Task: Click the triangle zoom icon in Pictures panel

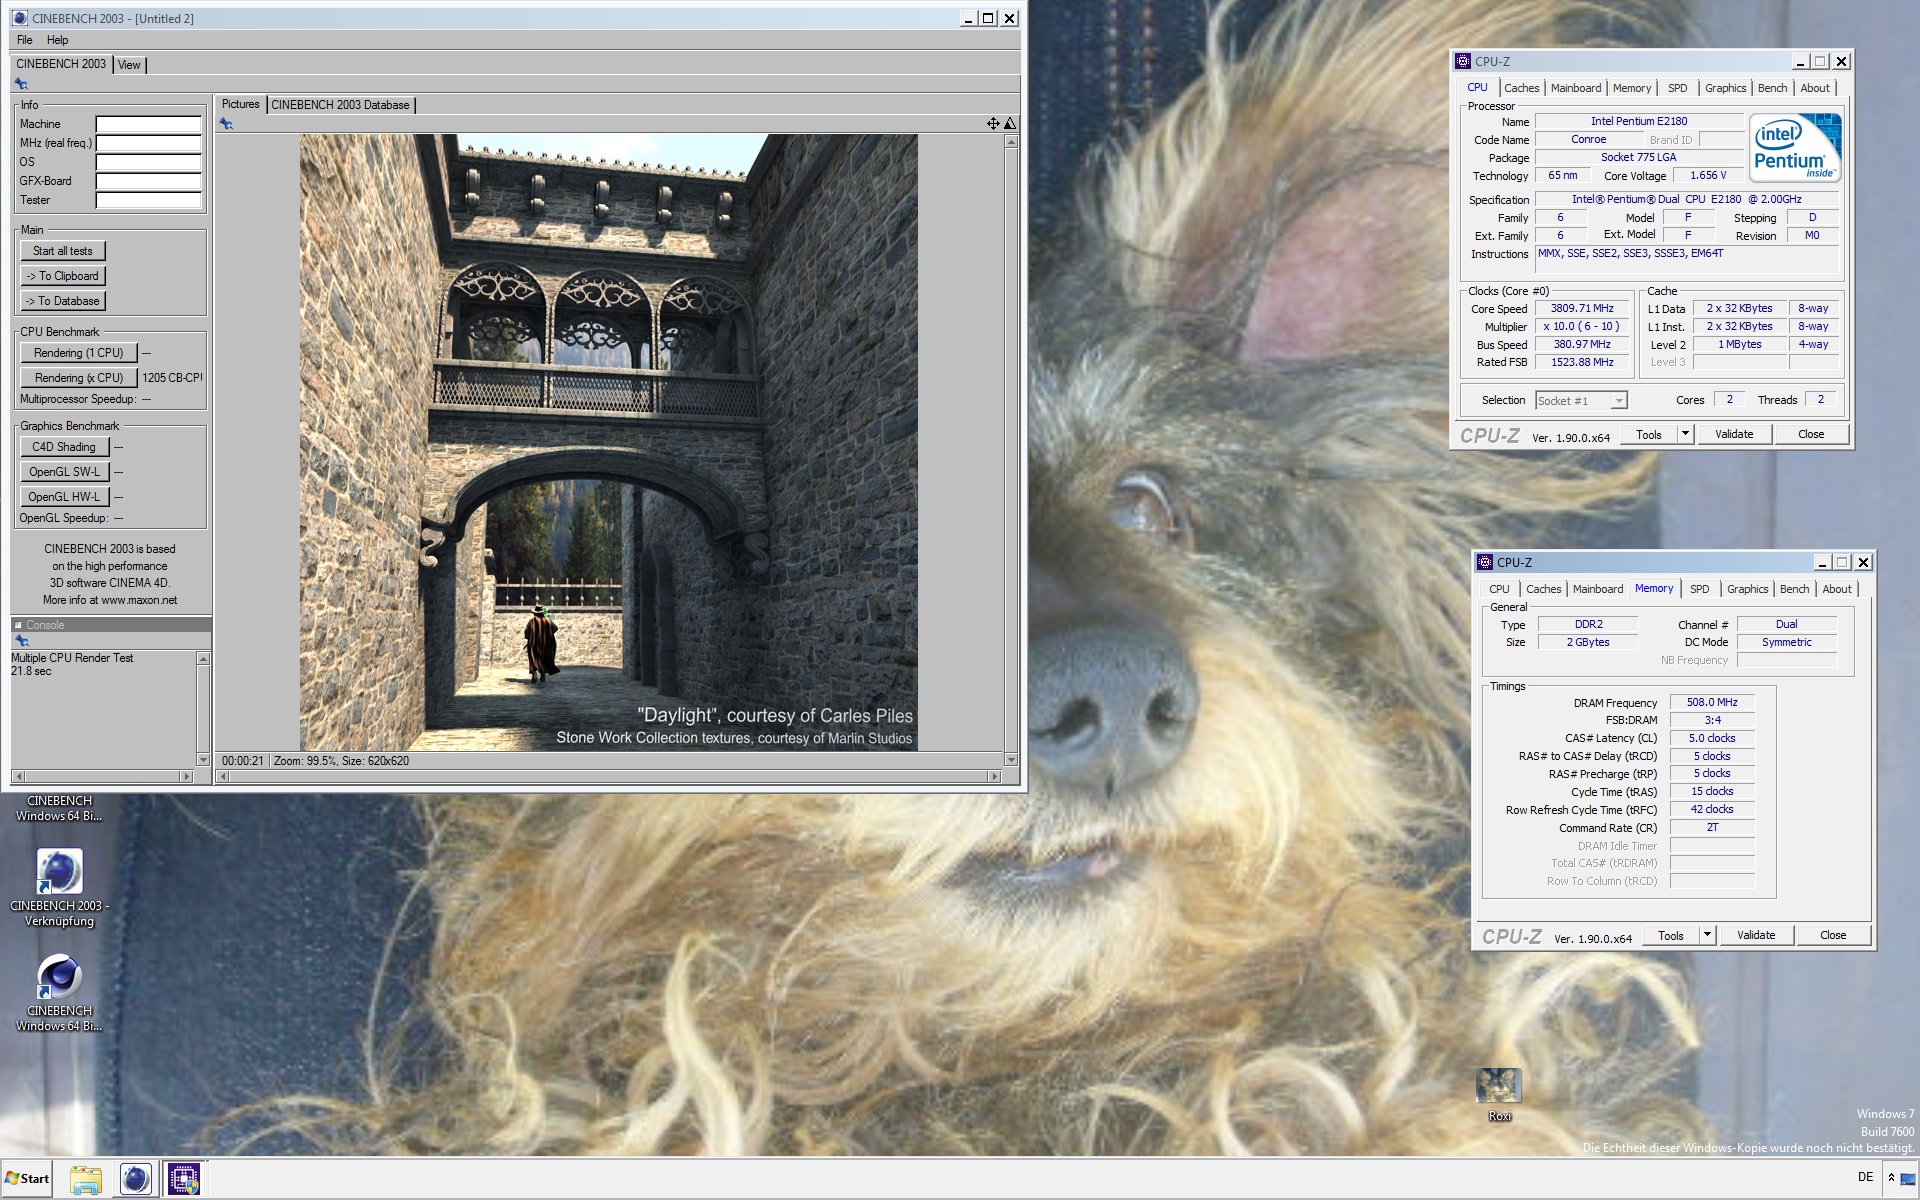Action: click(x=1010, y=124)
